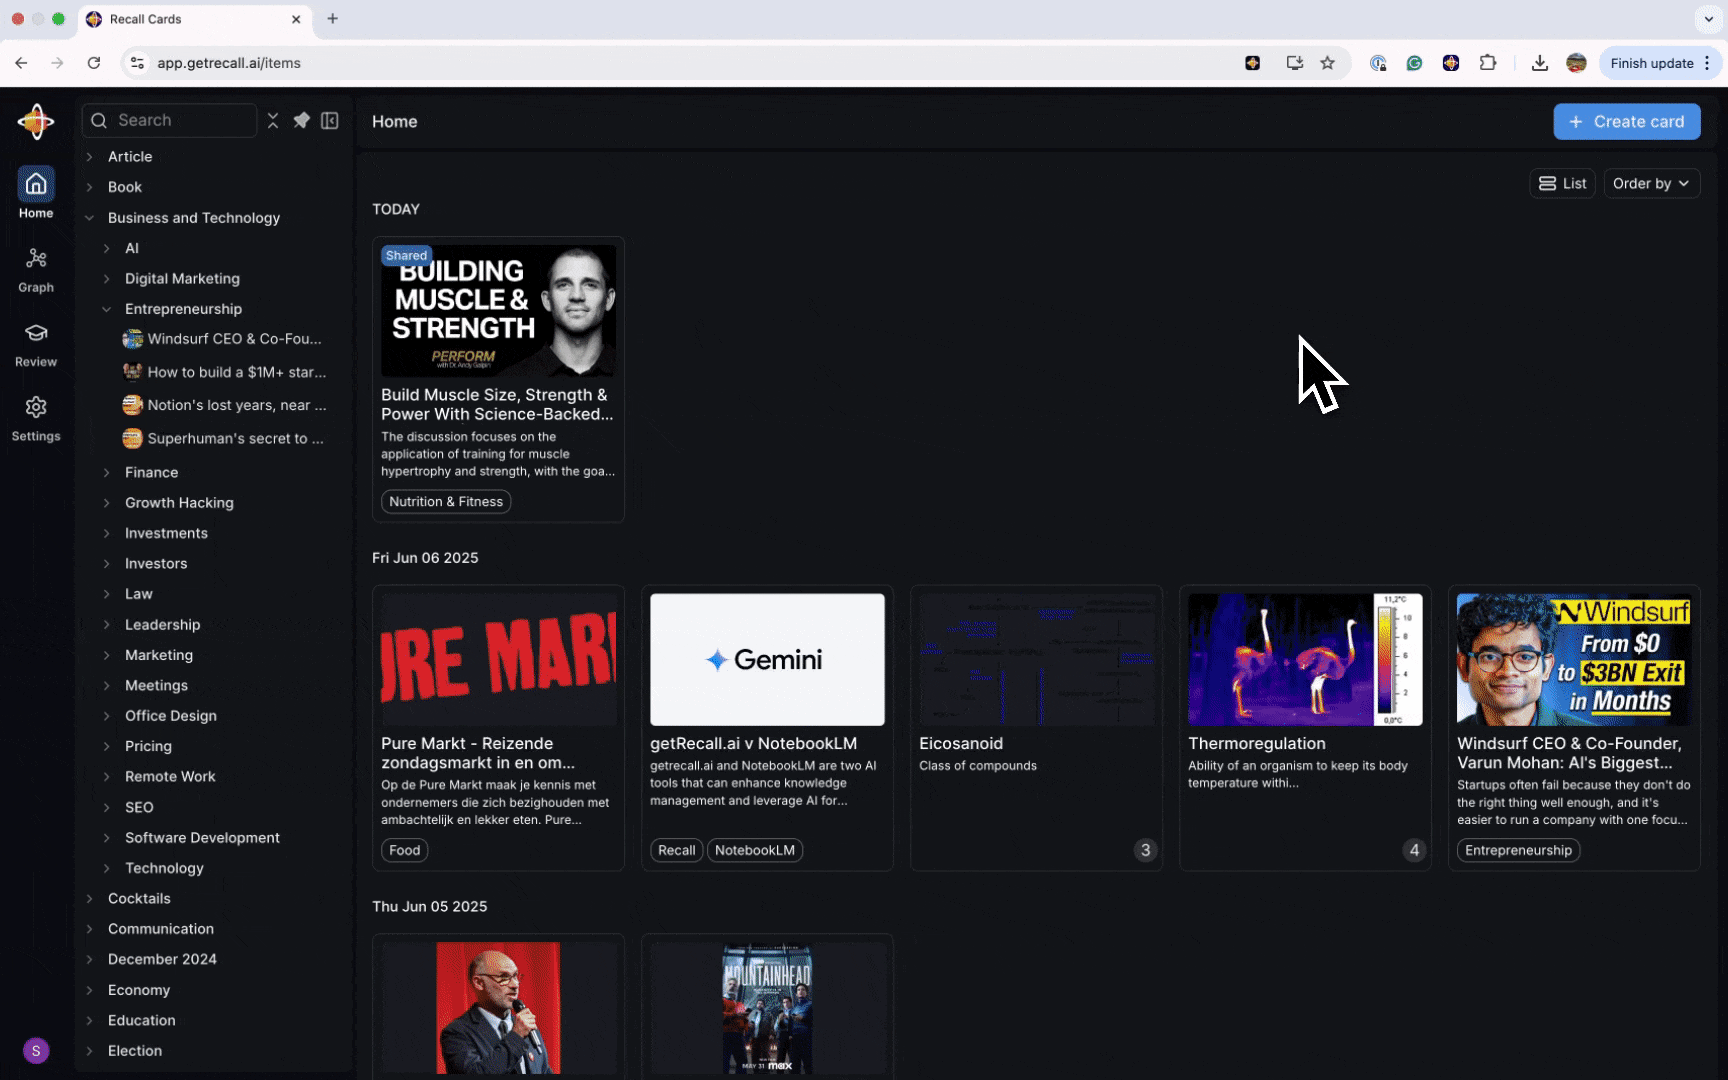Screen dimensions: 1728x1080
Task: Collapse the Entrepreneurship folder
Action: 107,309
